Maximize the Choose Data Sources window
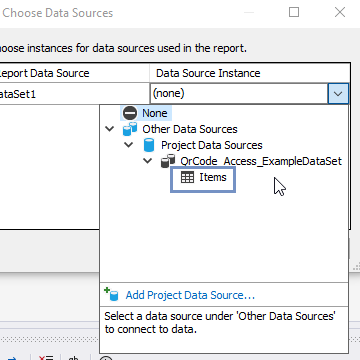The image size is (360, 360). point(294,12)
